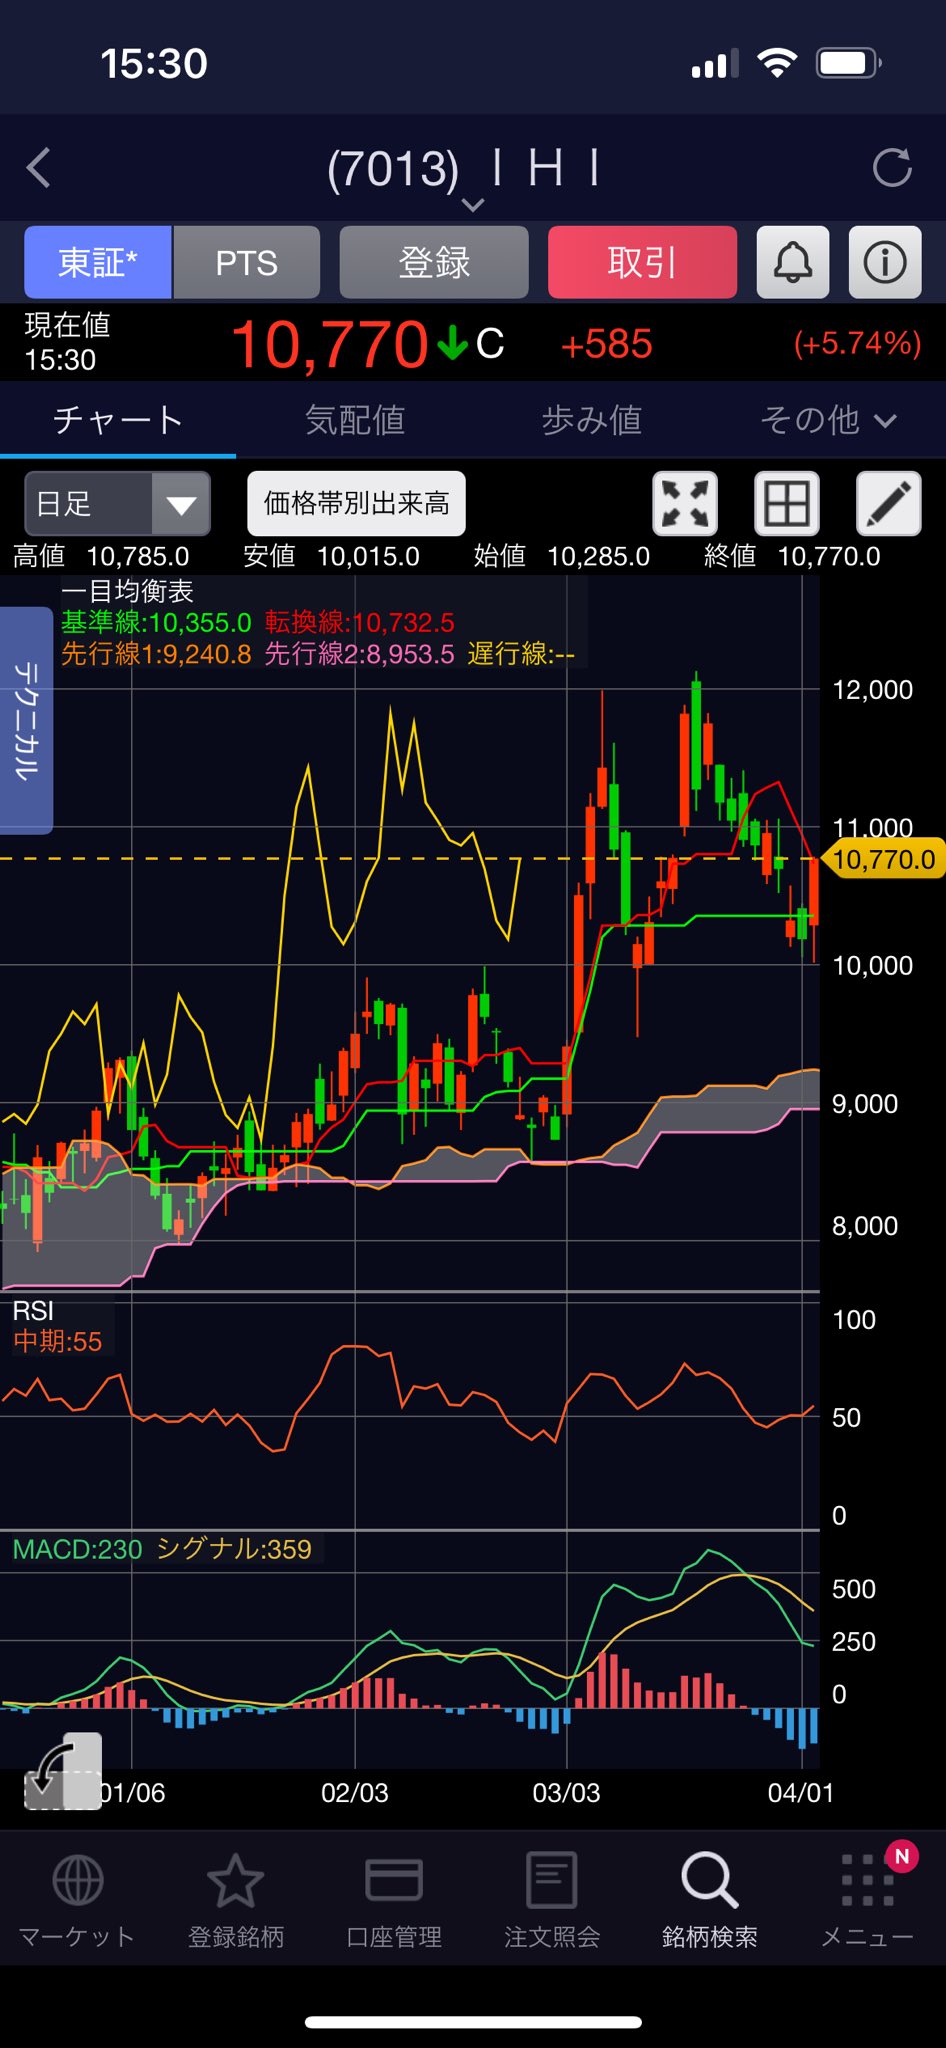
Task: Open 銘柄検索 magnifier tab
Action: tap(710, 1900)
